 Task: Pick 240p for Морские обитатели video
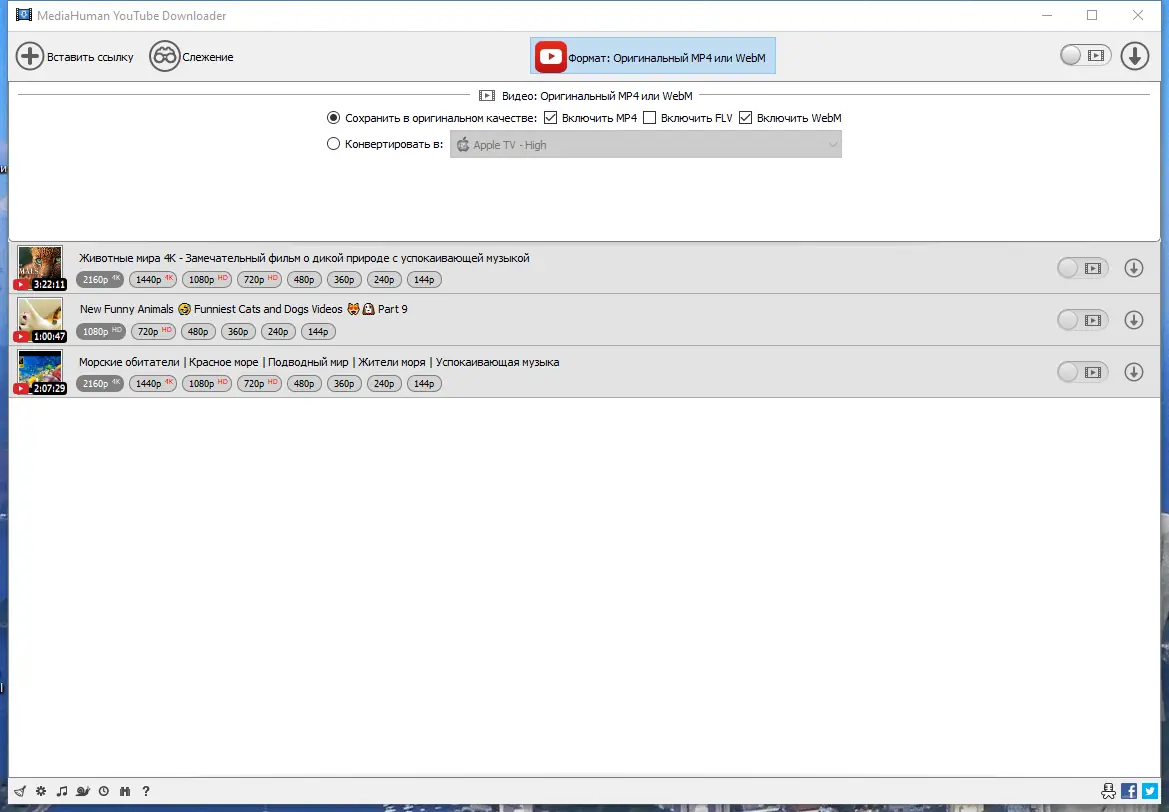tap(384, 384)
